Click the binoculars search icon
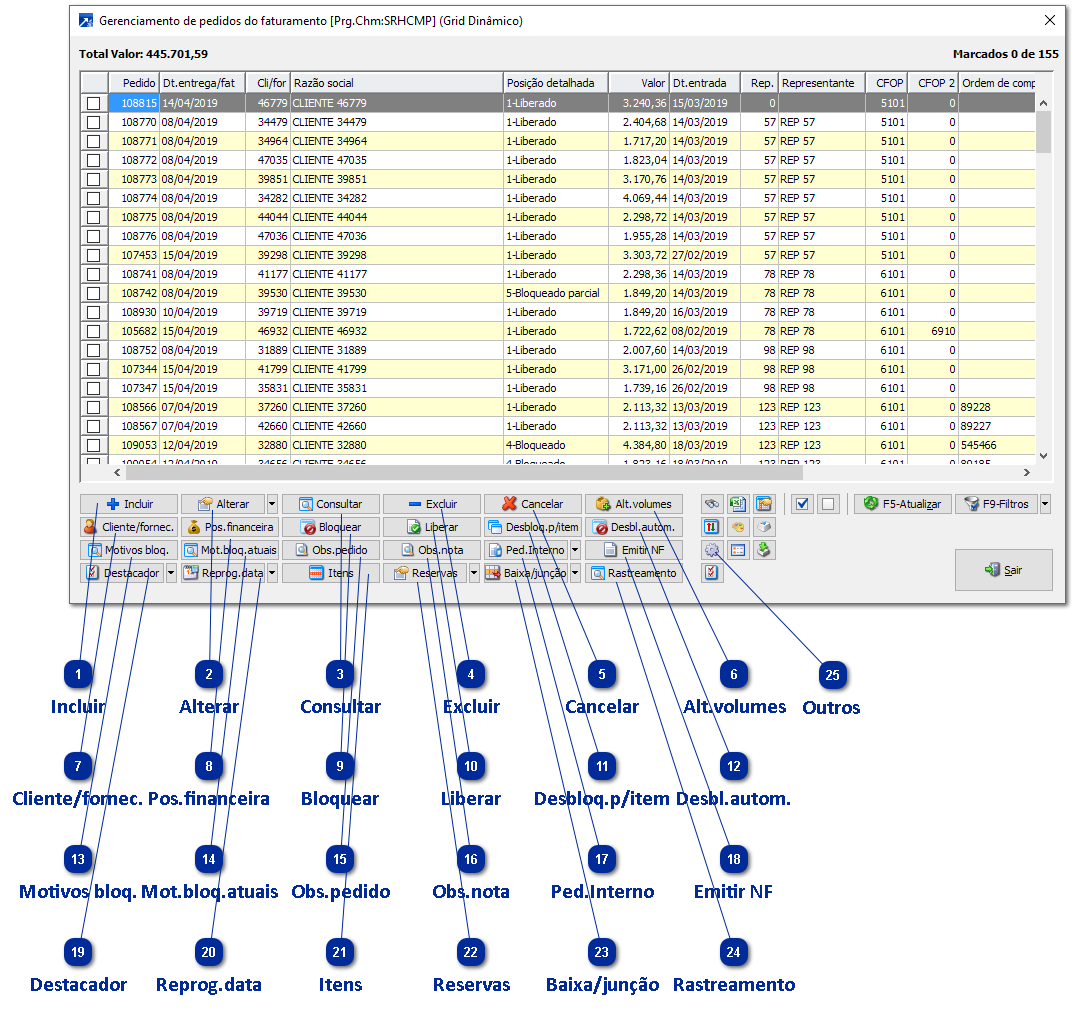1089x1013 pixels. pyautogui.click(x=712, y=504)
